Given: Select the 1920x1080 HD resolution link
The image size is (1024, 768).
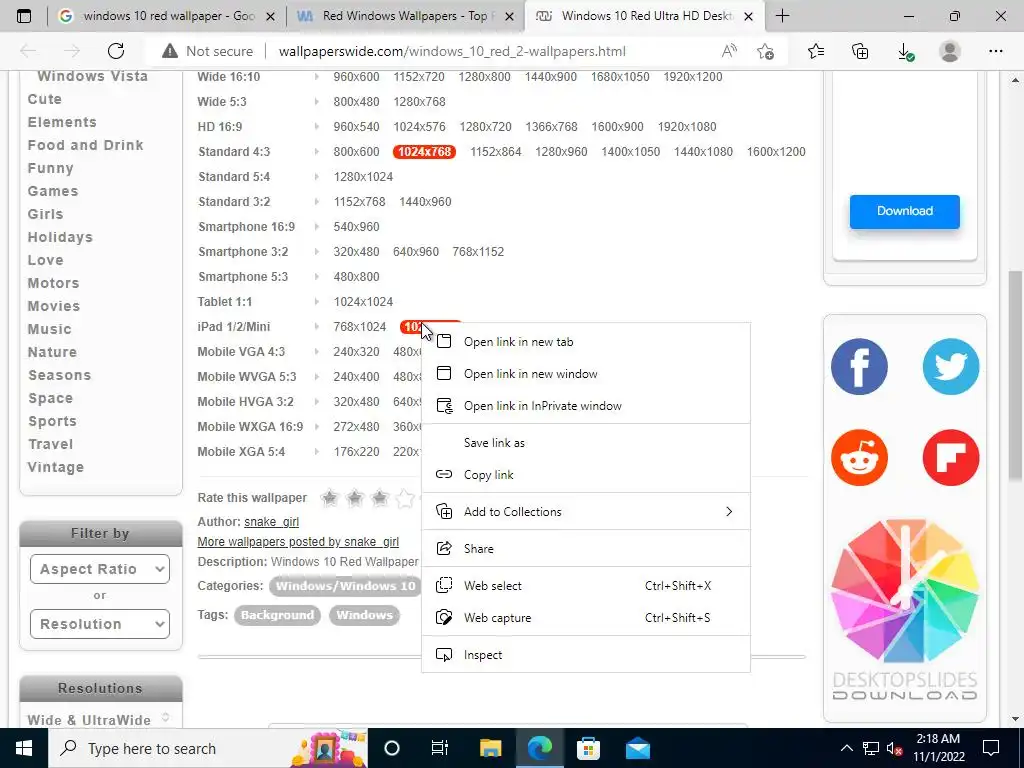Looking at the screenshot, I should [687, 127].
